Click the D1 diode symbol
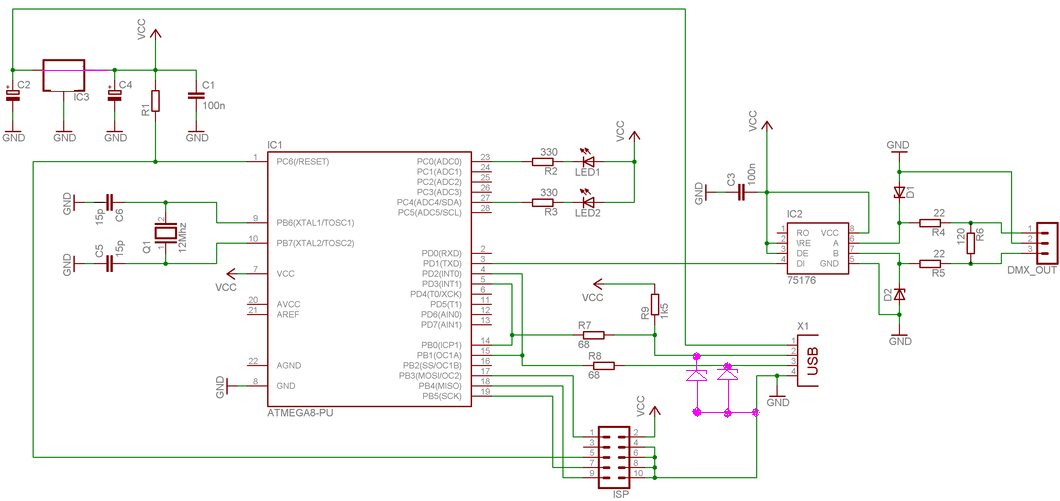 pyautogui.click(x=899, y=193)
